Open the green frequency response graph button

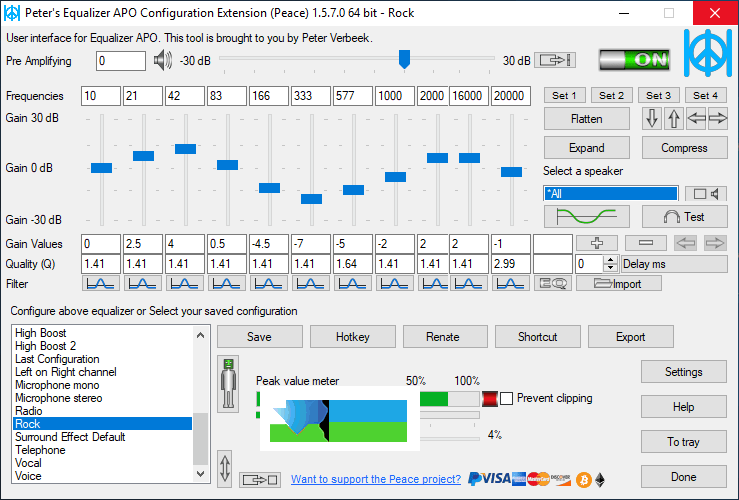[x=586, y=217]
